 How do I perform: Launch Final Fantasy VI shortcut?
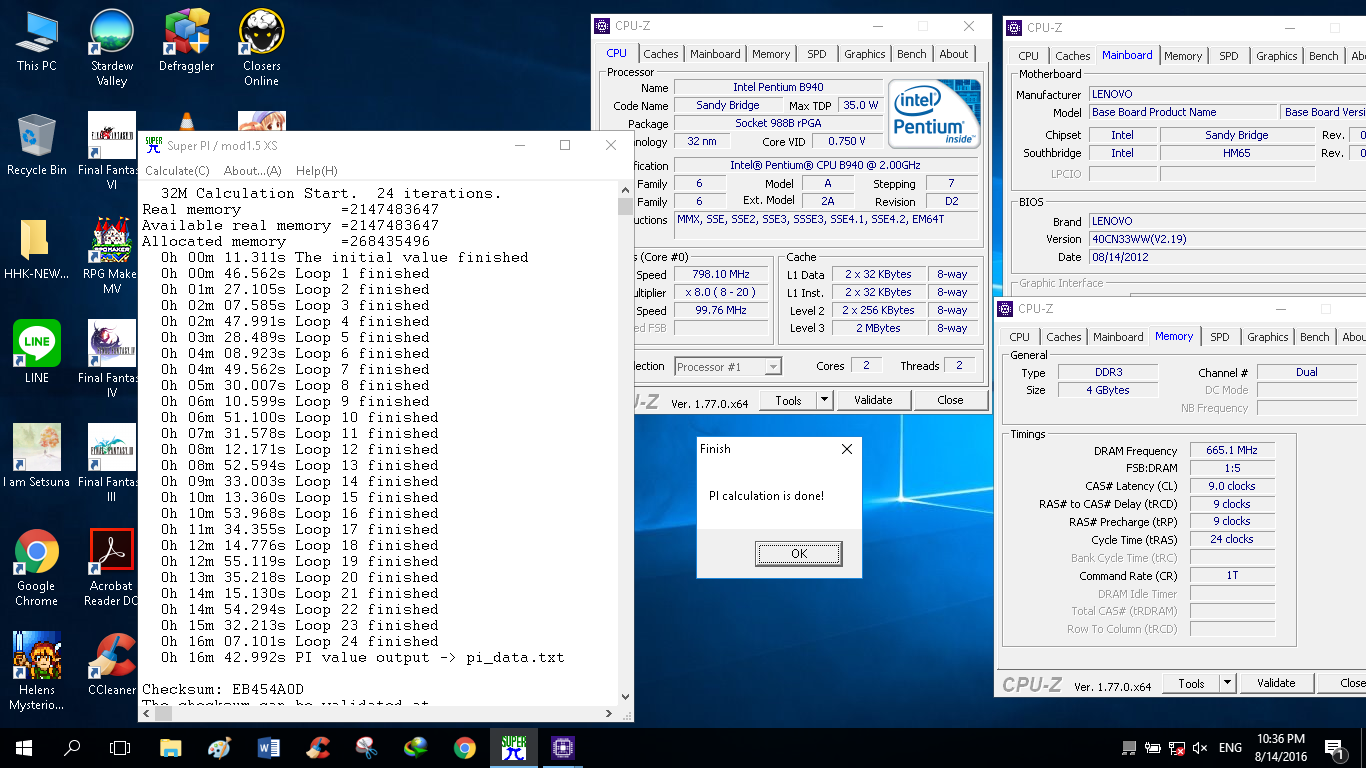pyautogui.click(x=112, y=152)
